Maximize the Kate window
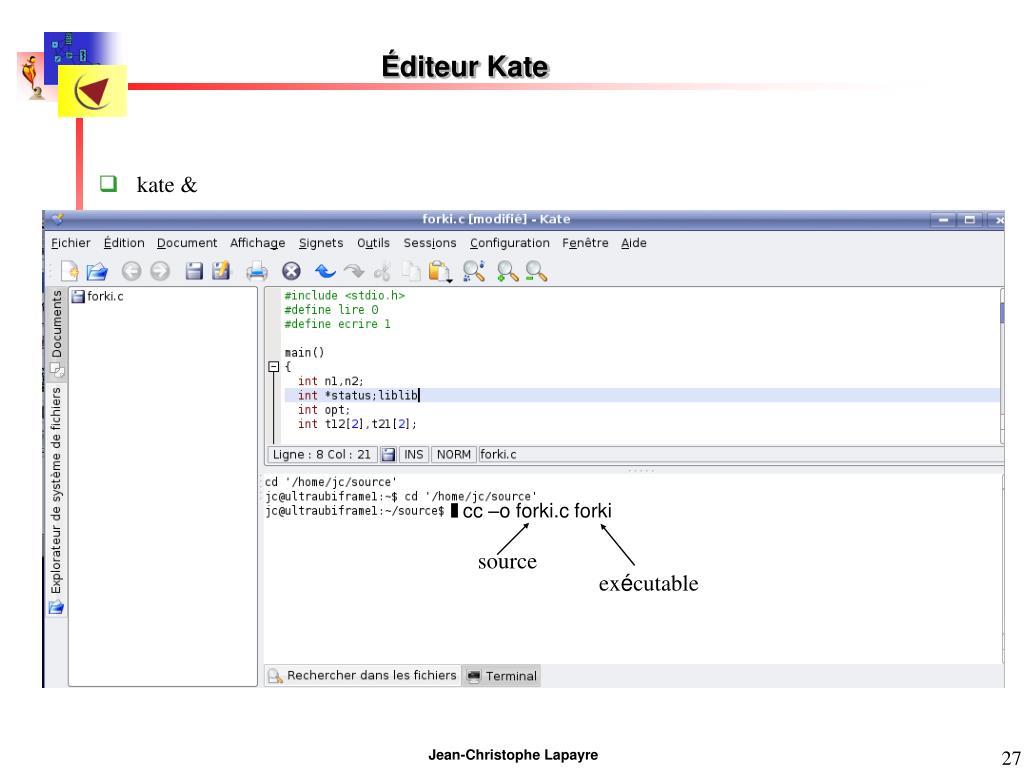 970,220
